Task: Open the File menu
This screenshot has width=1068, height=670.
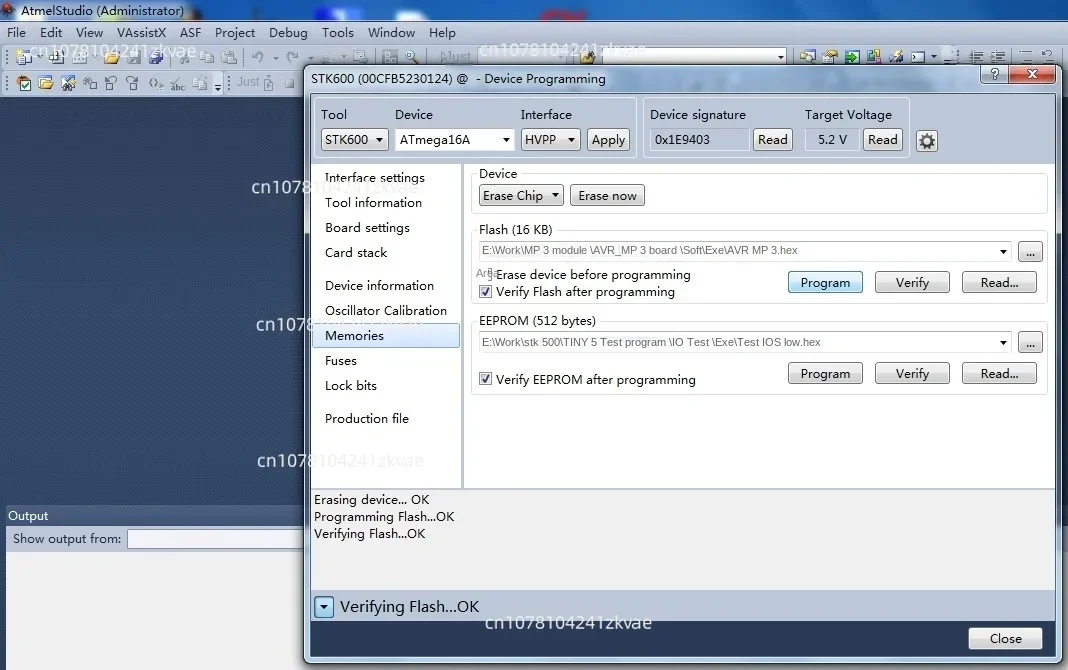Action: [16, 33]
